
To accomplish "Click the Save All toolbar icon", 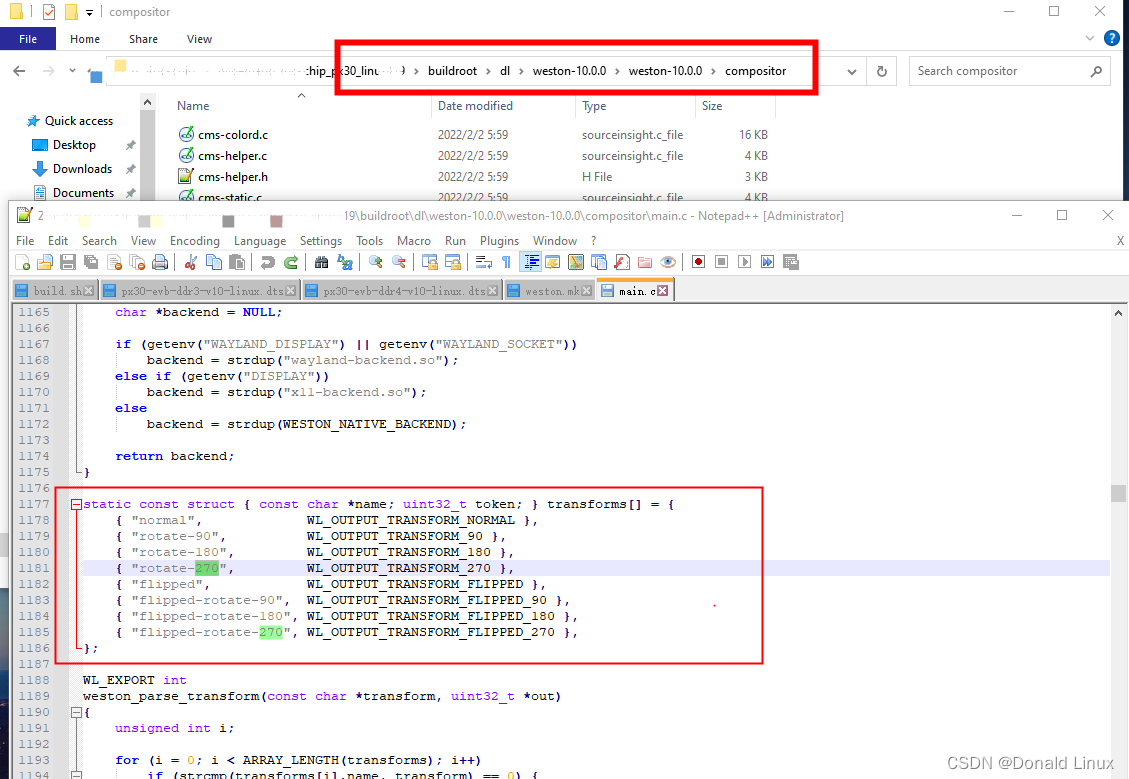I will click(92, 262).
